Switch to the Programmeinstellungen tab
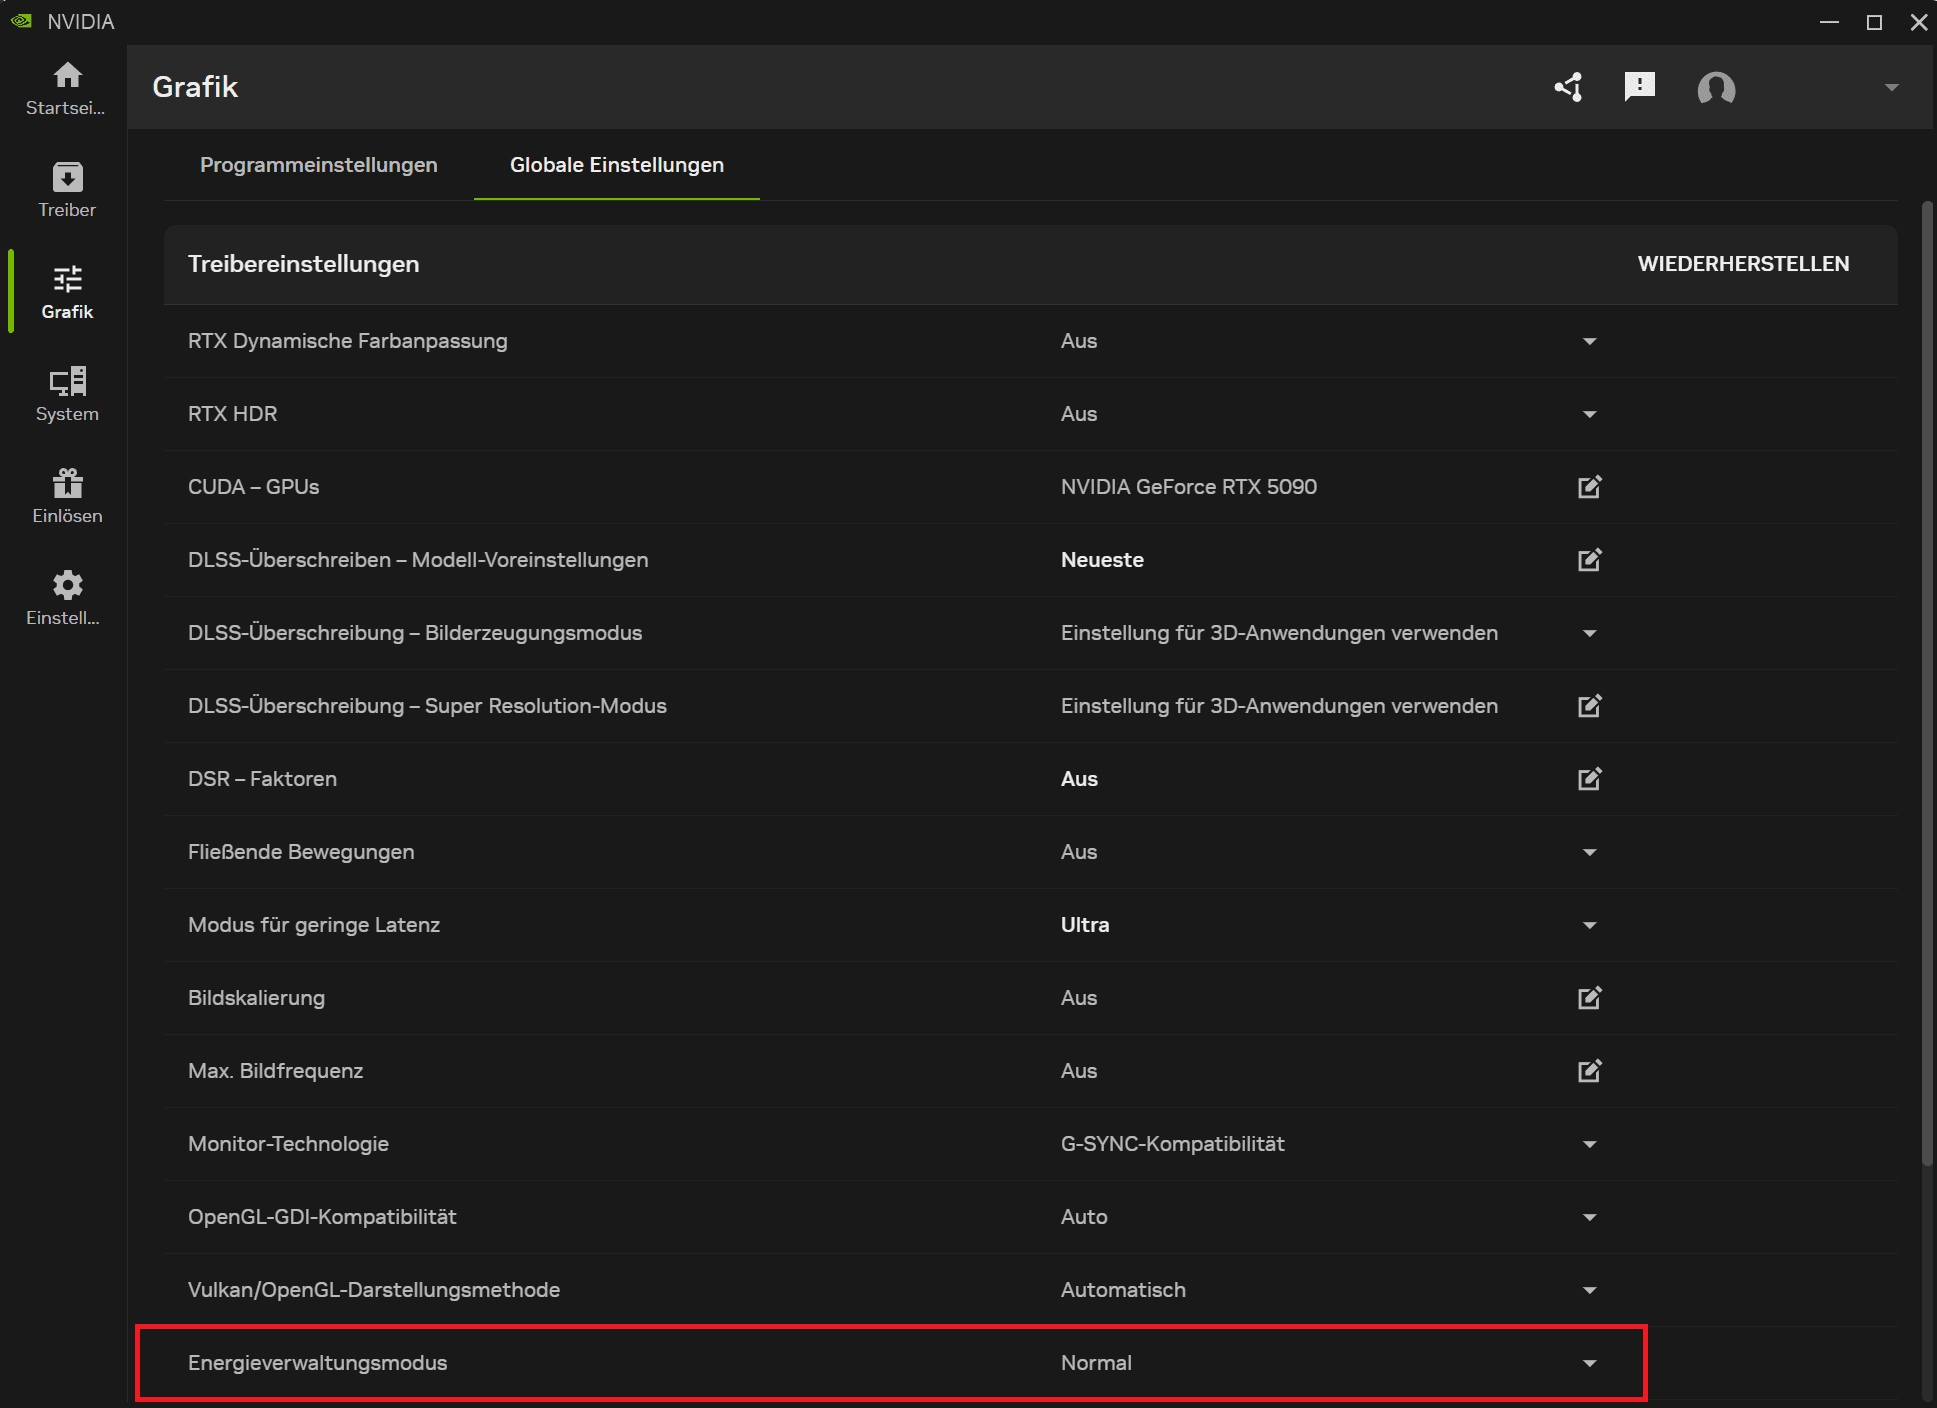 click(x=318, y=165)
